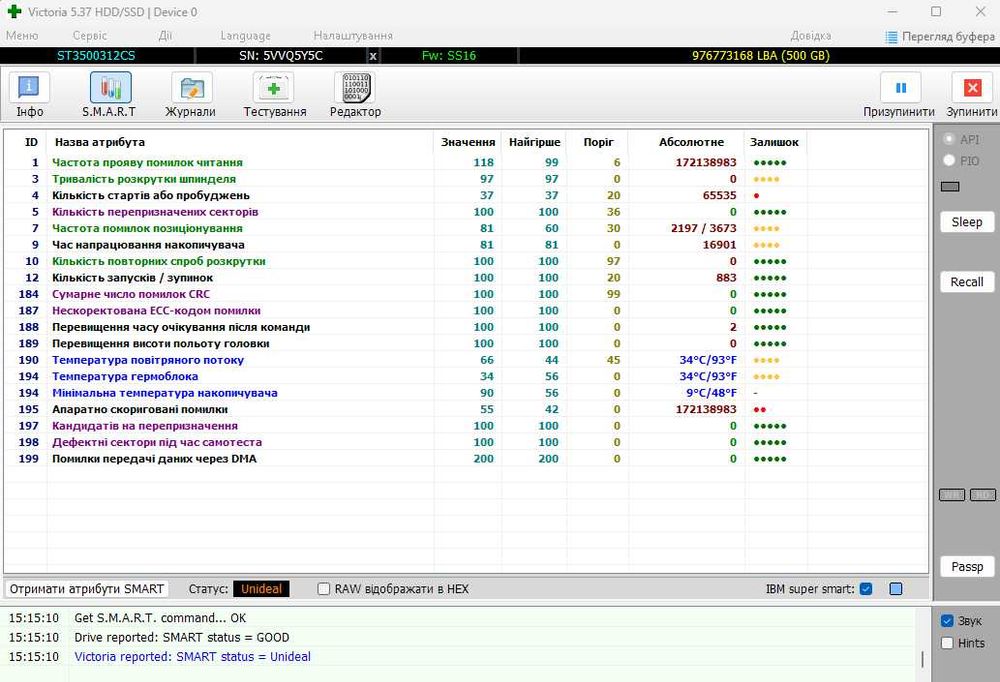Switch to the S.M.A.R.T view
Image resolution: width=1000 pixels, height=682 pixels.
coord(110,95)
